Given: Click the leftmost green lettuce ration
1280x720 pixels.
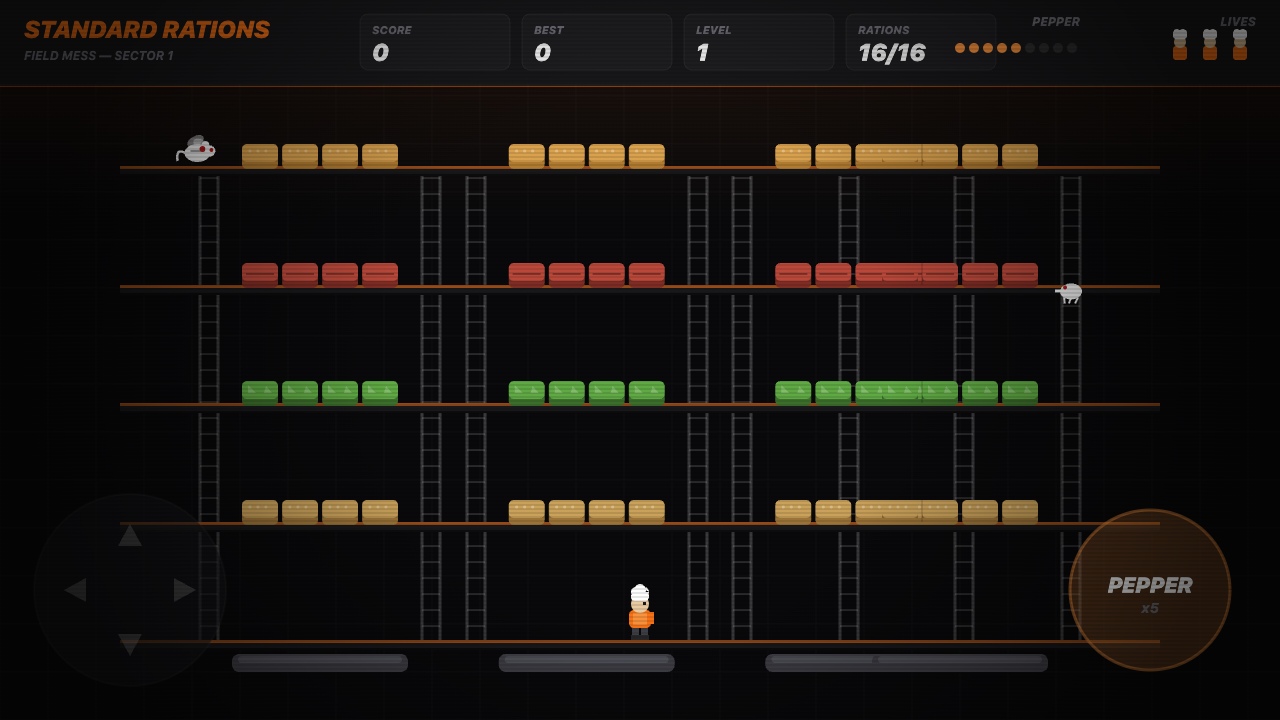Looking at the screenshot, I should pyautogui.click(x=260, y=392).
